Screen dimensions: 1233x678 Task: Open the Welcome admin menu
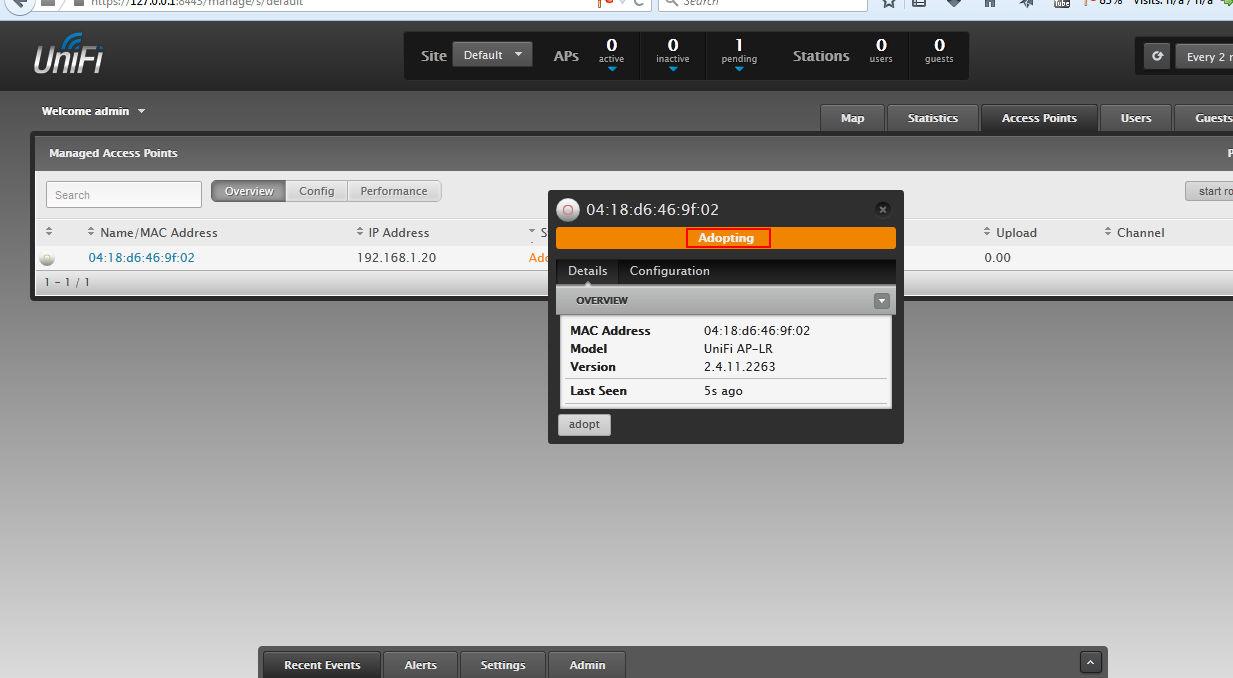click(x=93, y=111)
